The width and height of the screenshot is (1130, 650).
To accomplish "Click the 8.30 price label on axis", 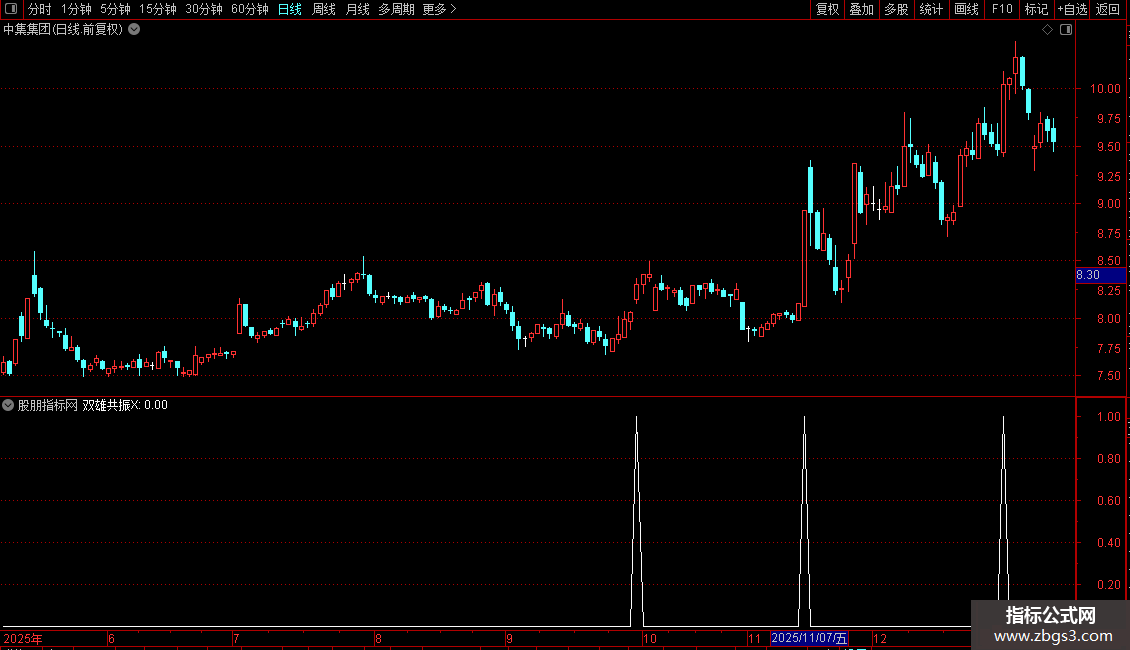I will (1100, 275).
